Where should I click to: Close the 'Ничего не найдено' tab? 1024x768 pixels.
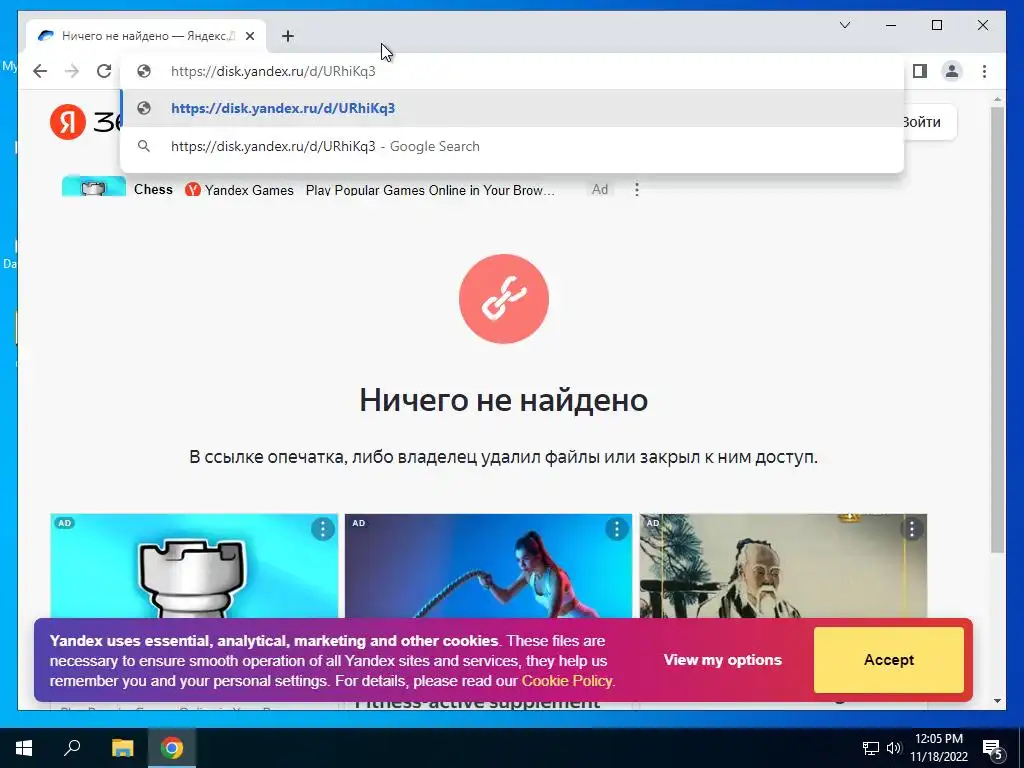click(x=250, y=36)
